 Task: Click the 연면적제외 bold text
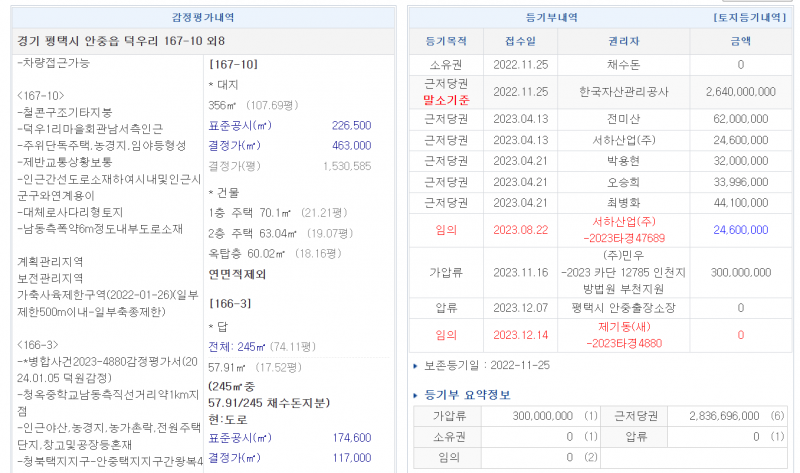point(237,275)
